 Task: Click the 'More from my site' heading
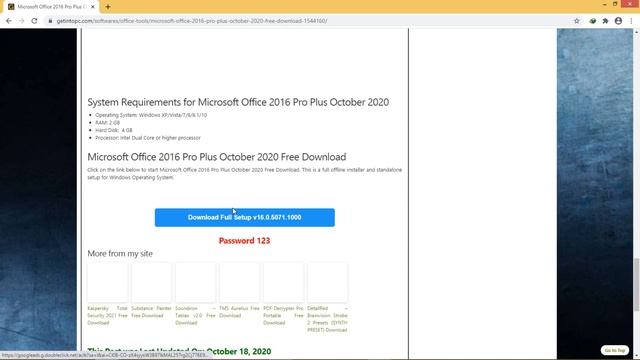point(120,253)
